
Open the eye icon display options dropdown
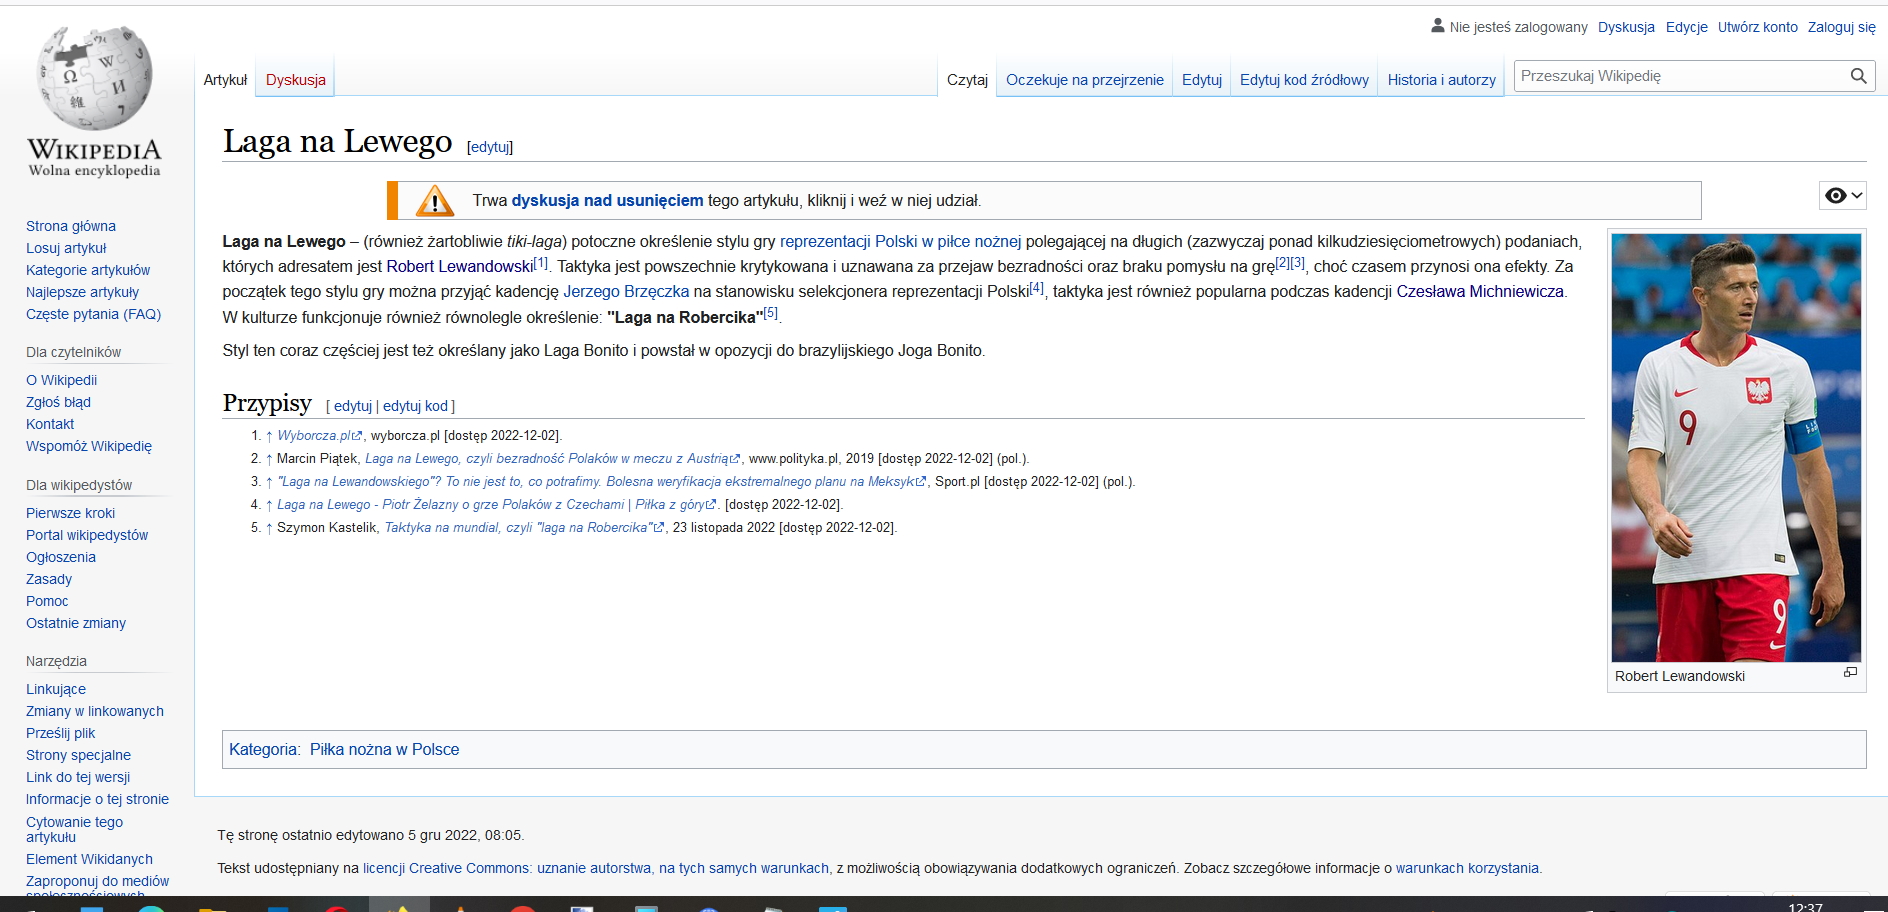point(1843,196)
